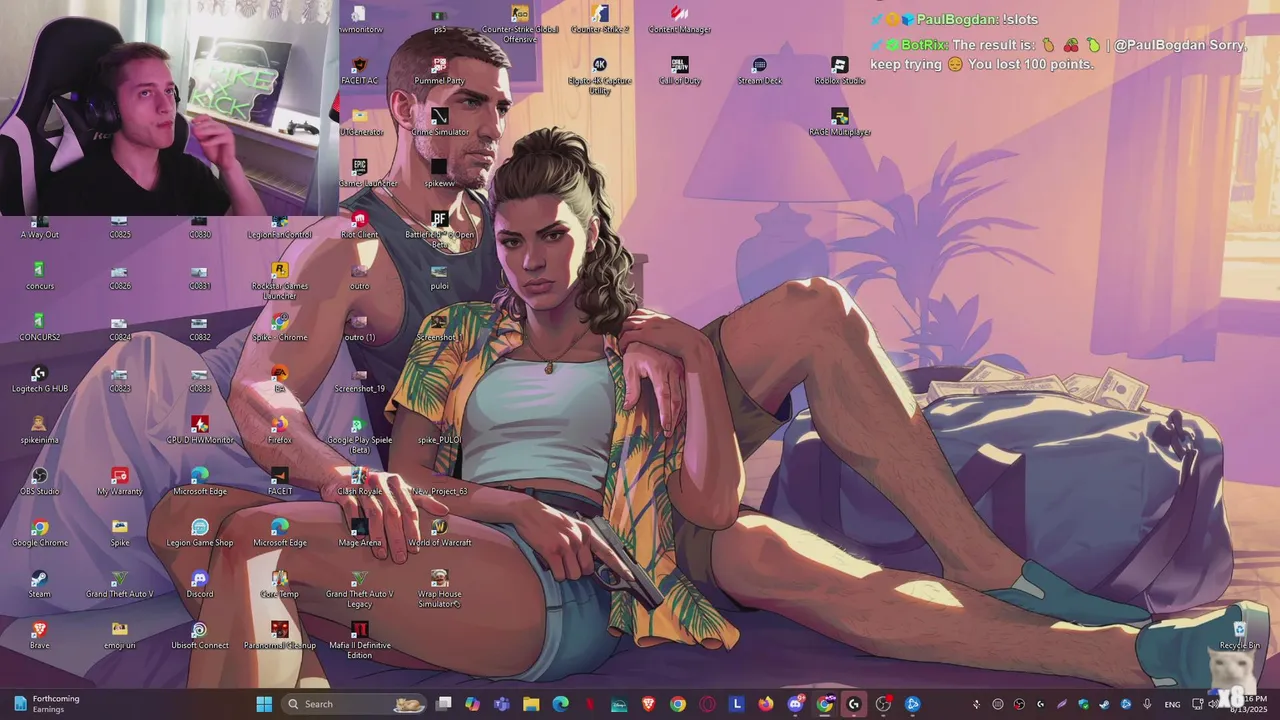This screenshot has width=1280, height=720.
Task: Select the FACEIT desktop icon beside Clash Royale
Action: coord(280,481)
